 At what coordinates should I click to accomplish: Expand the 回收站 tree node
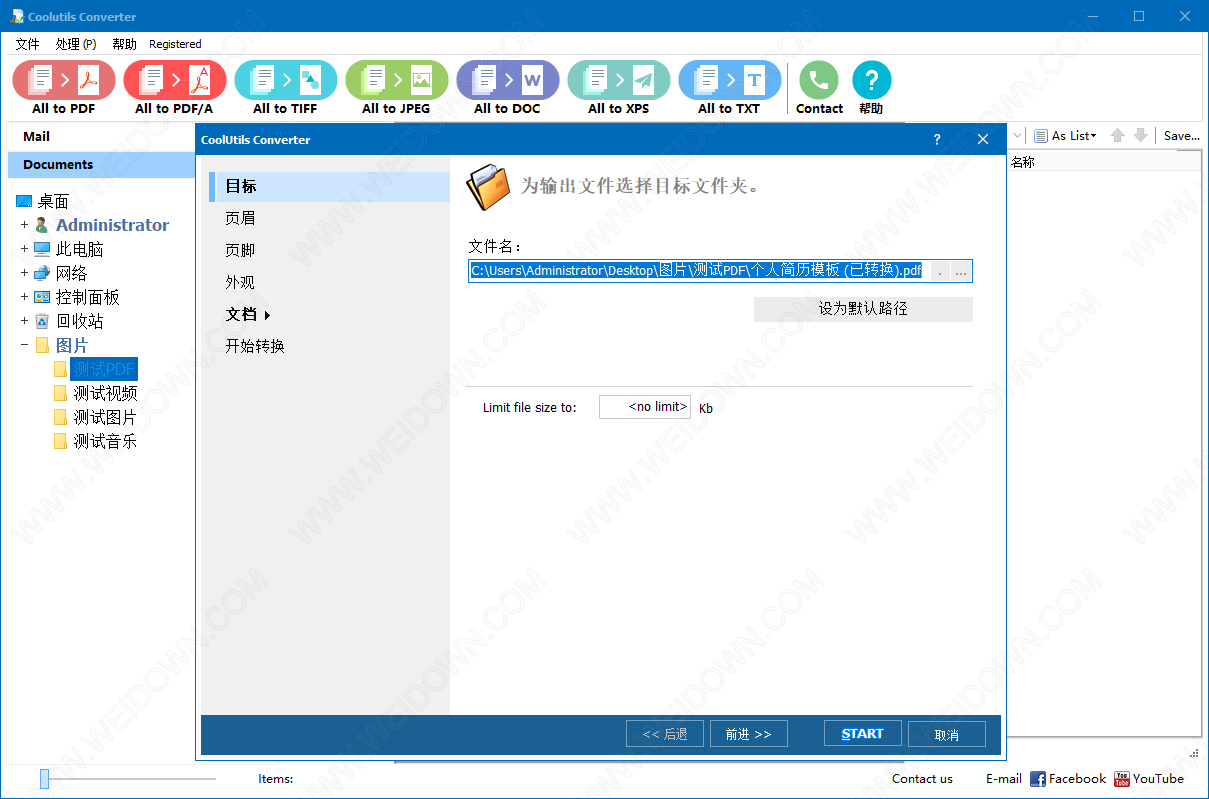[24, 321]
